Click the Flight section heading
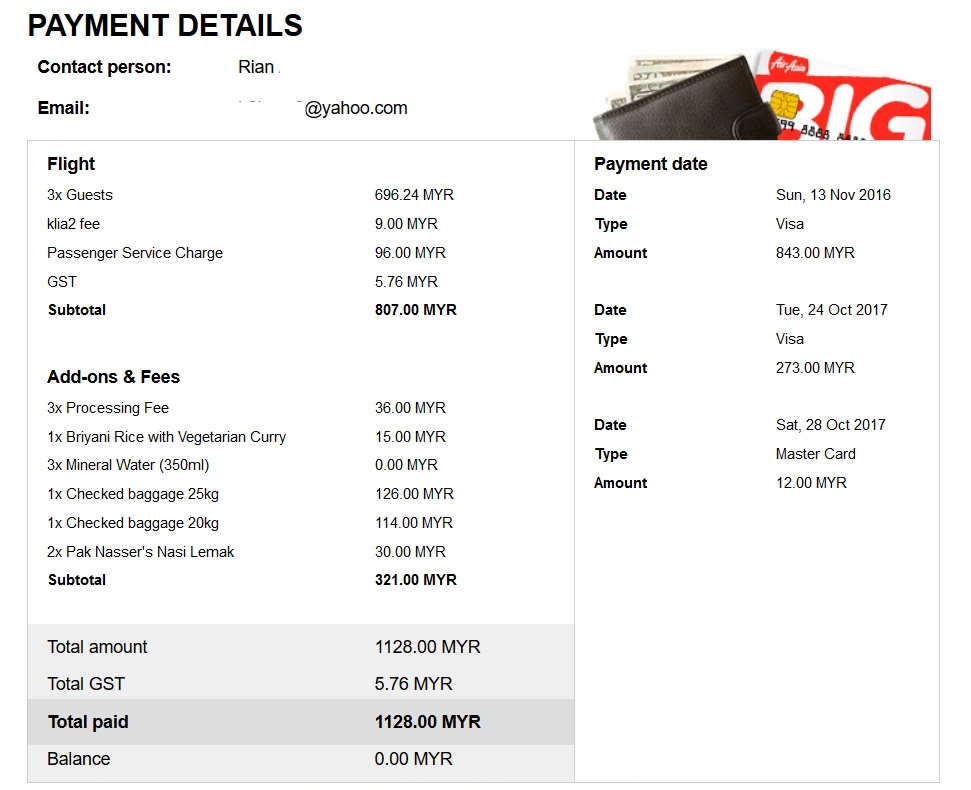971x790 pixels. pos(71,164)
